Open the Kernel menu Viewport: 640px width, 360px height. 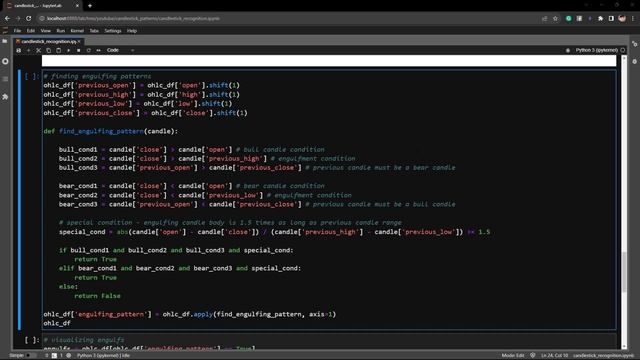[x=77, y=31]
